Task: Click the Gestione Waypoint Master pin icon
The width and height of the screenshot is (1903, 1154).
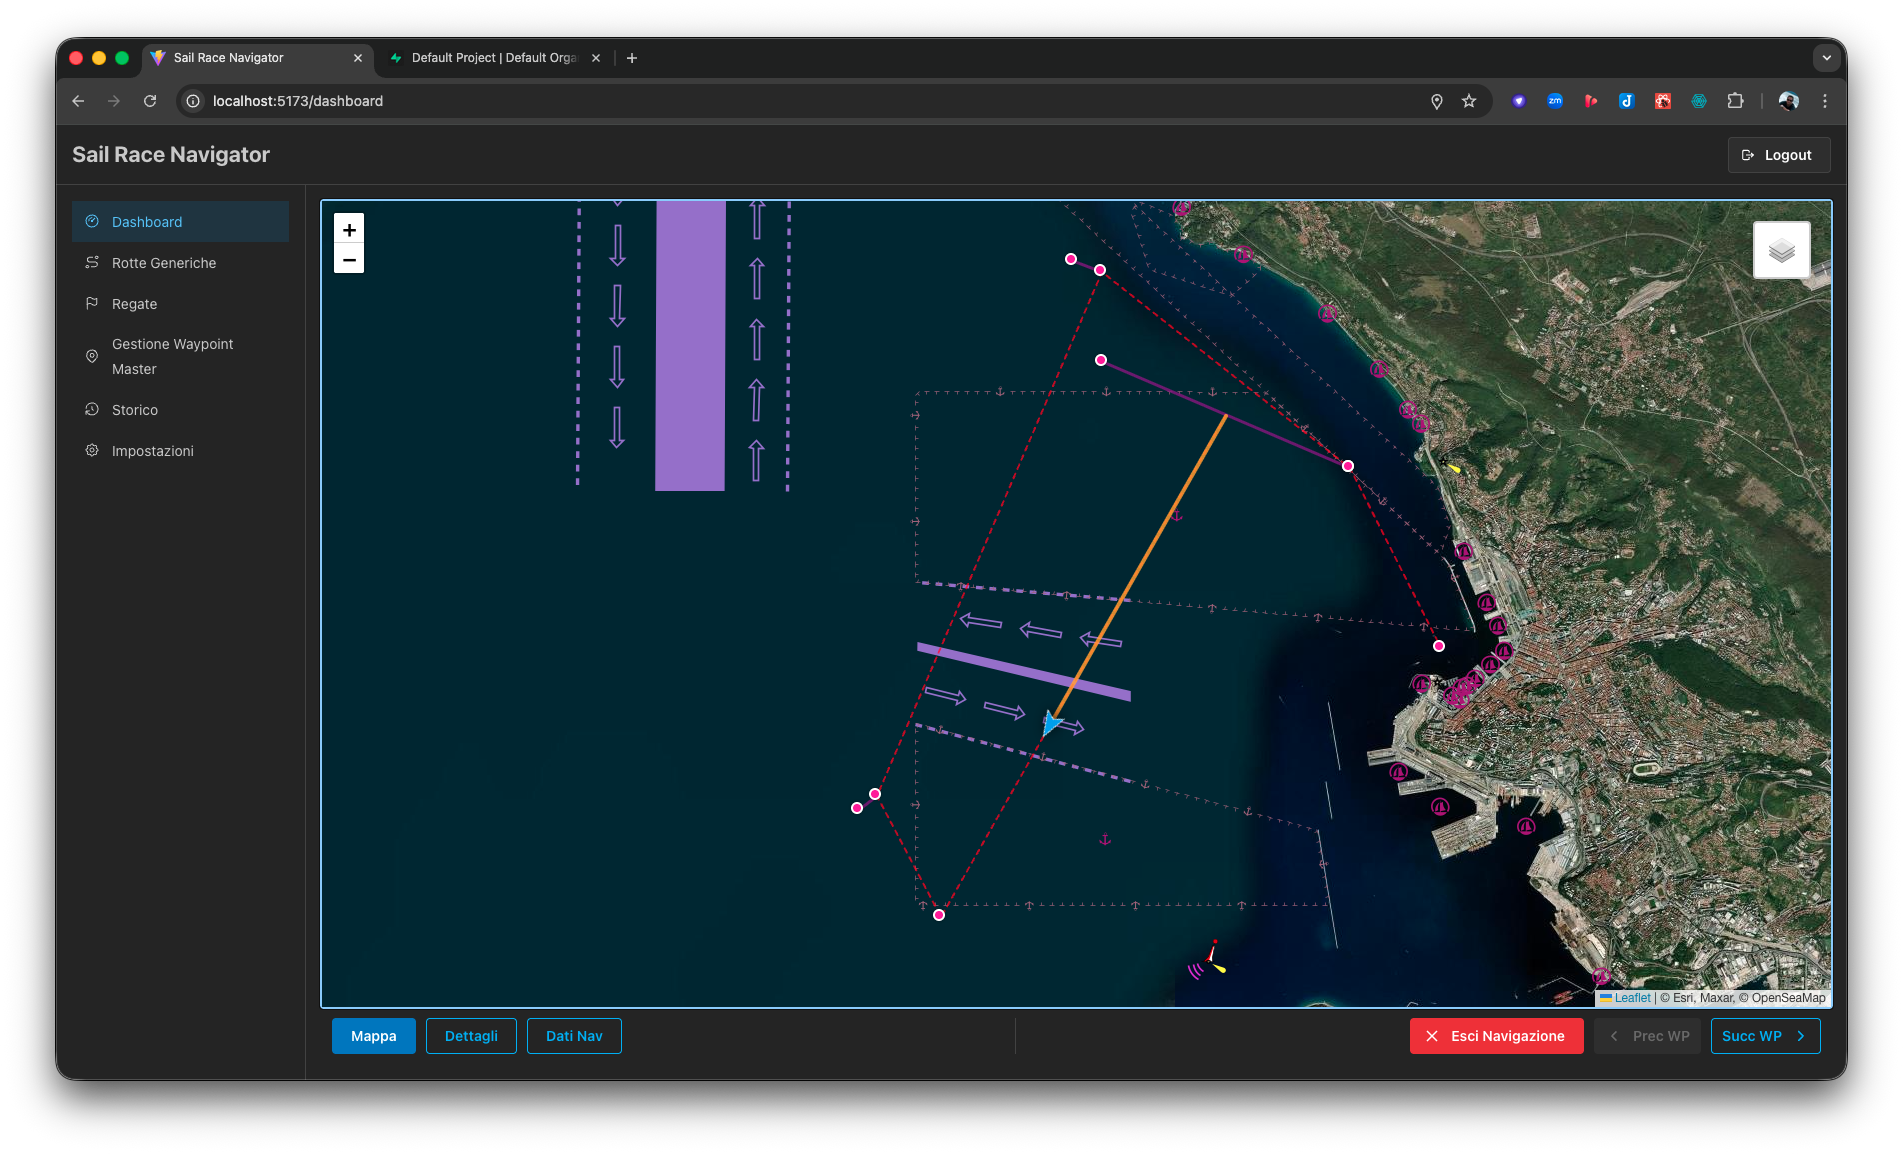Action: (x=92, y=356)
